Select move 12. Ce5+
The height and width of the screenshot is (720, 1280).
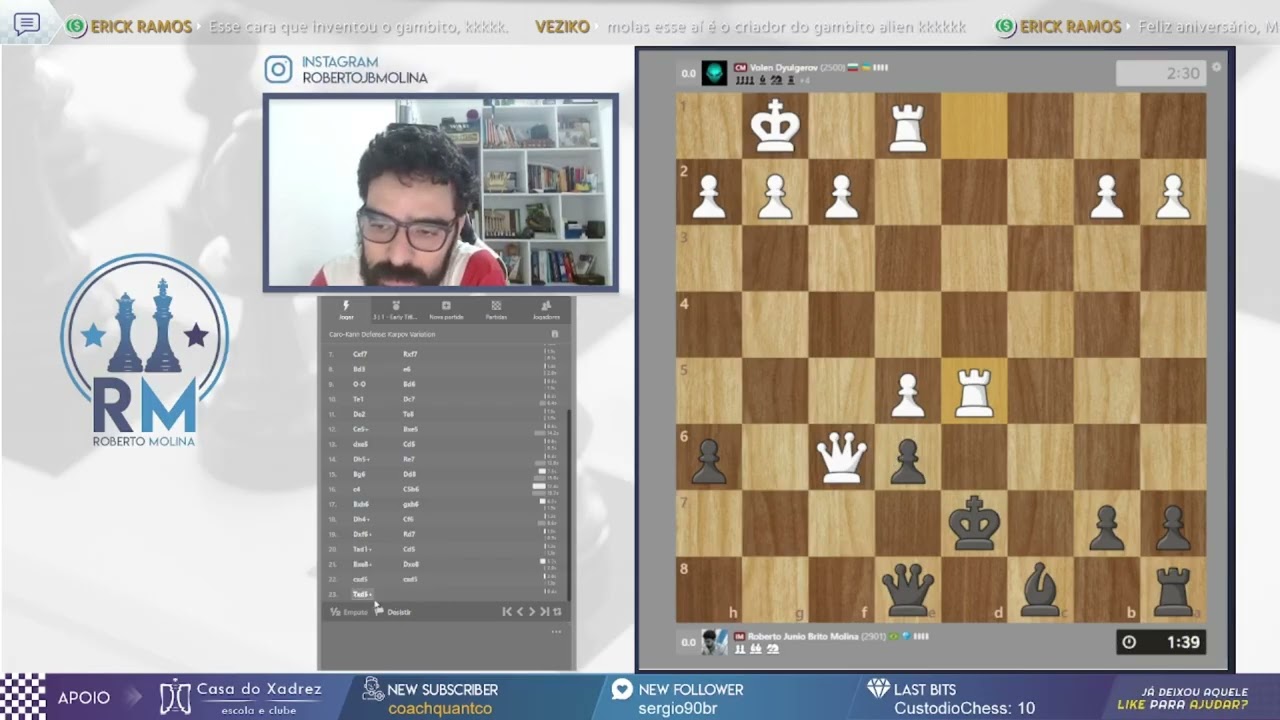pyautogui.click(x=360, y=429)
